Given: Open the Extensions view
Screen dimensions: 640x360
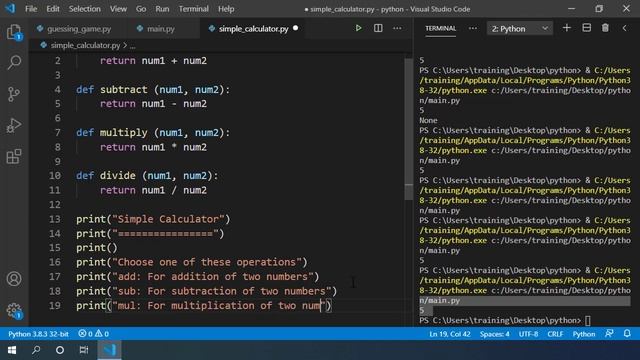Looking at the screenshot, I should coord(14,156).
